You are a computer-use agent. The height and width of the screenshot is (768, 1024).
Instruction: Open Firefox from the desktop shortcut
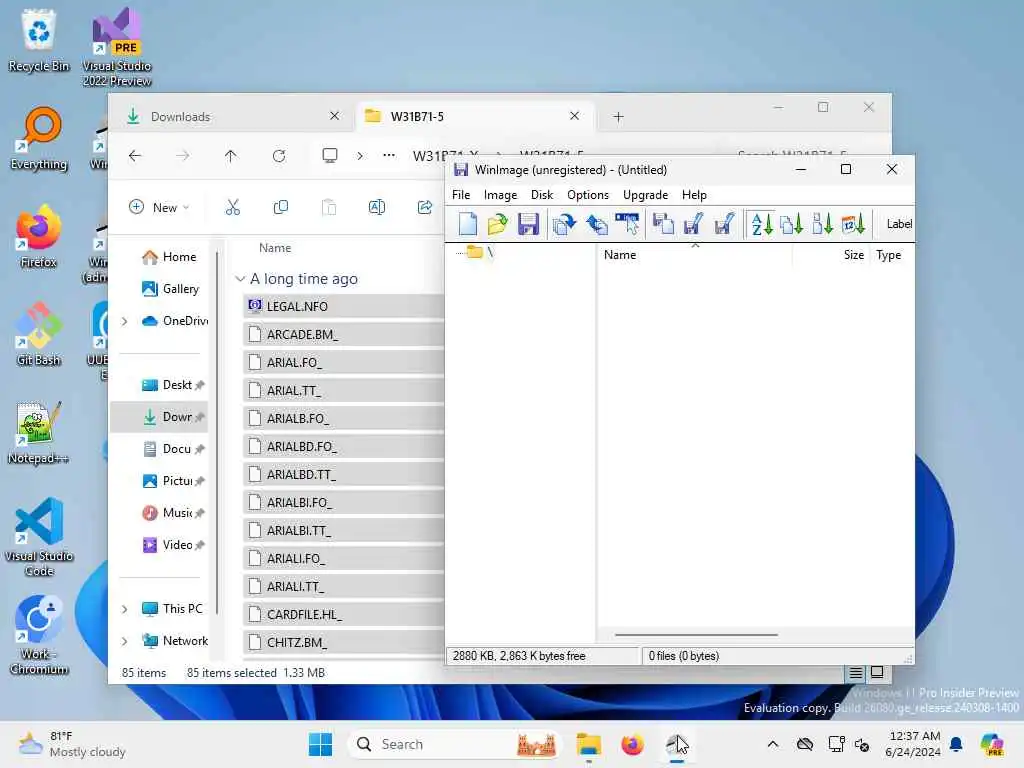tap(39, 237)
